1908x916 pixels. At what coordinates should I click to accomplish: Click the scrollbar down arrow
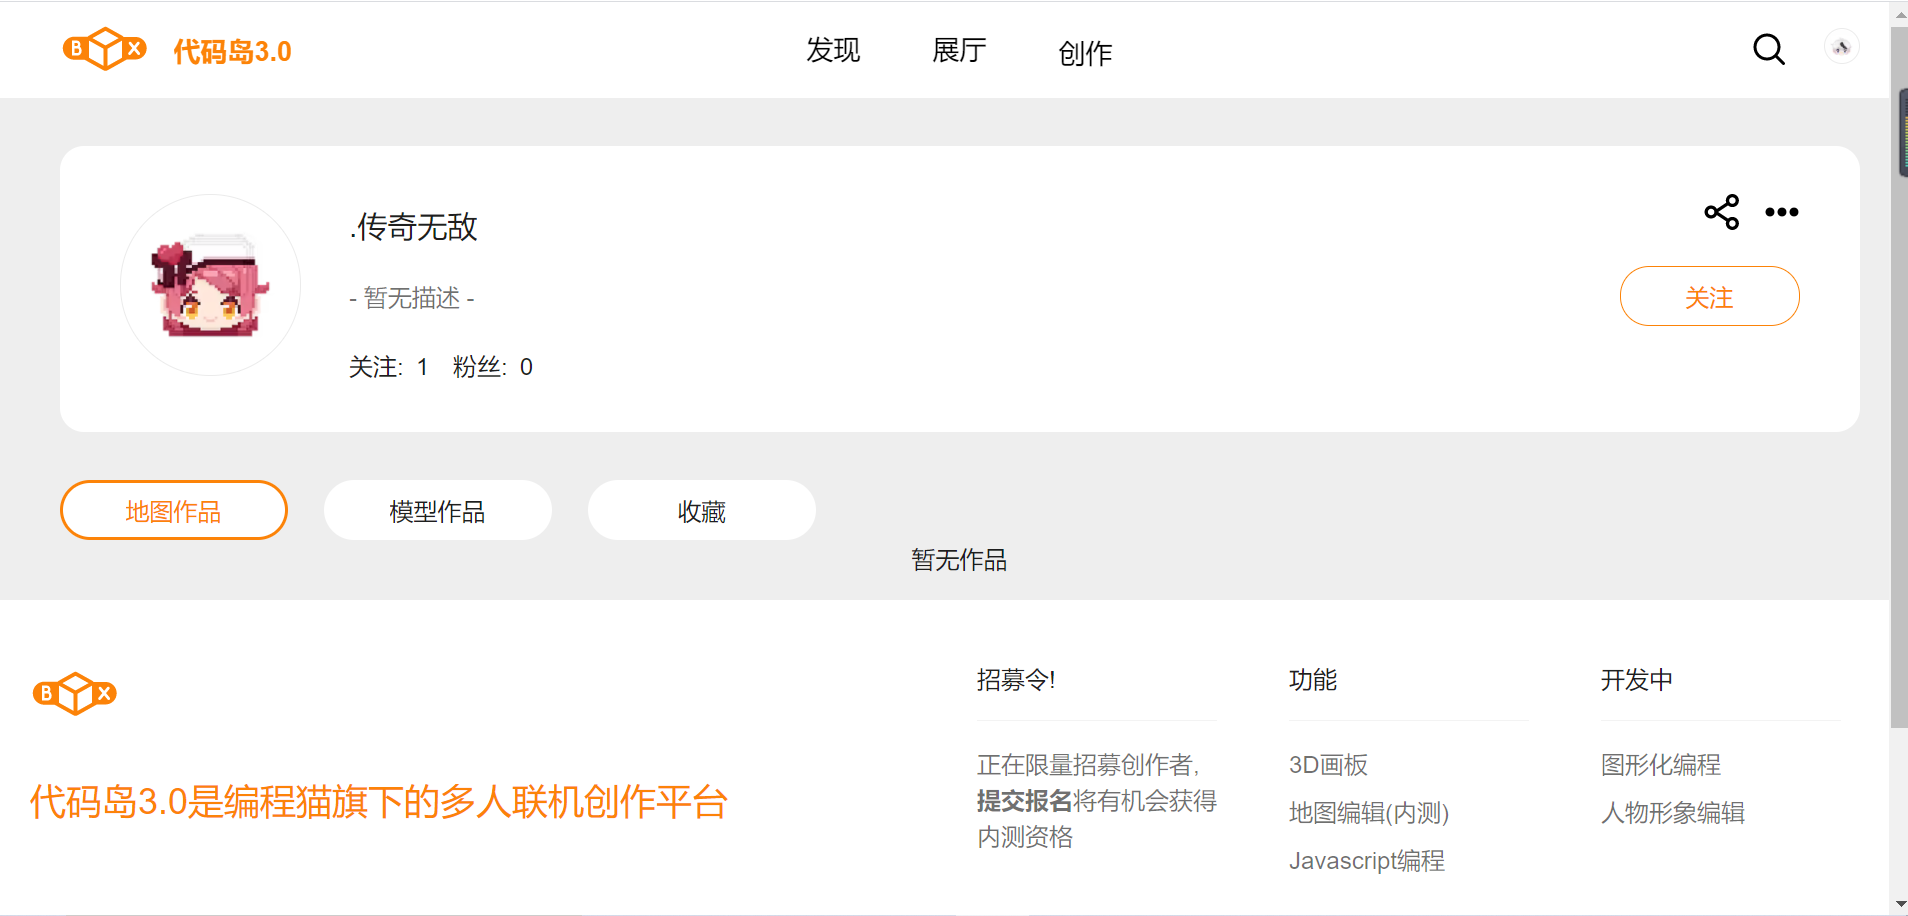(x=1900, y=904)
